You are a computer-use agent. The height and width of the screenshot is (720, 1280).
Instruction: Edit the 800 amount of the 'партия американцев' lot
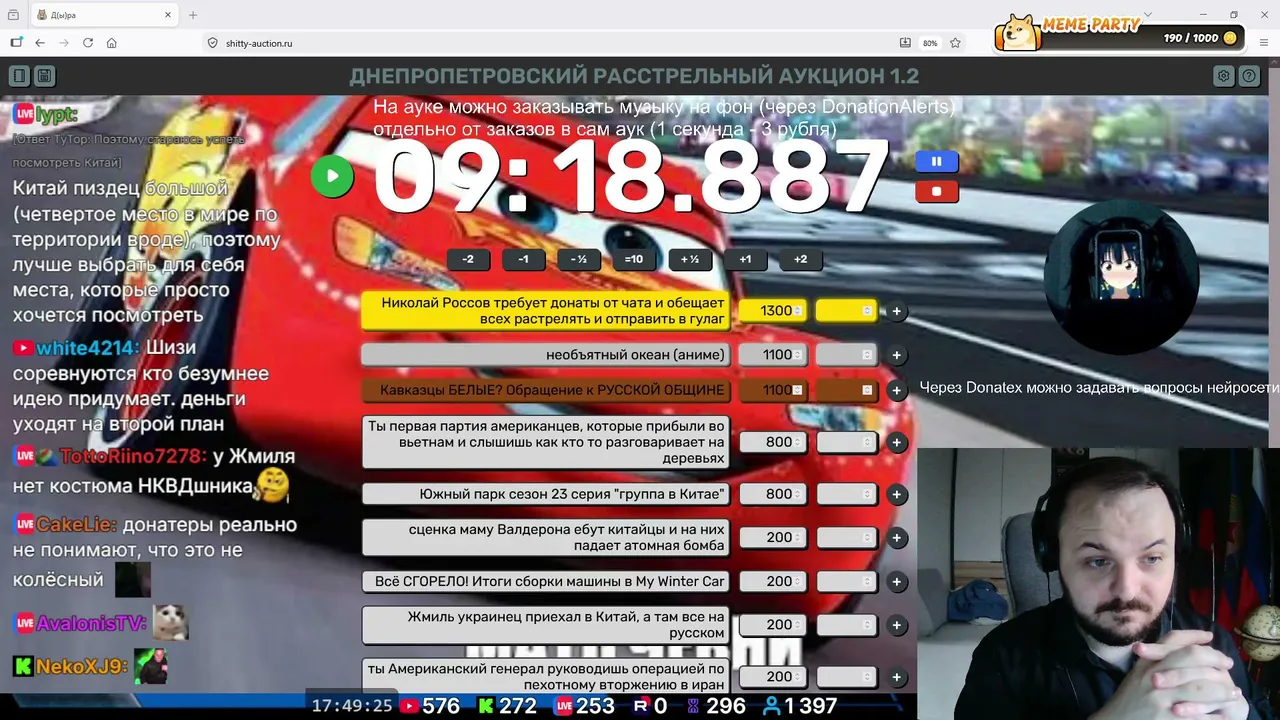coord(771,442)
